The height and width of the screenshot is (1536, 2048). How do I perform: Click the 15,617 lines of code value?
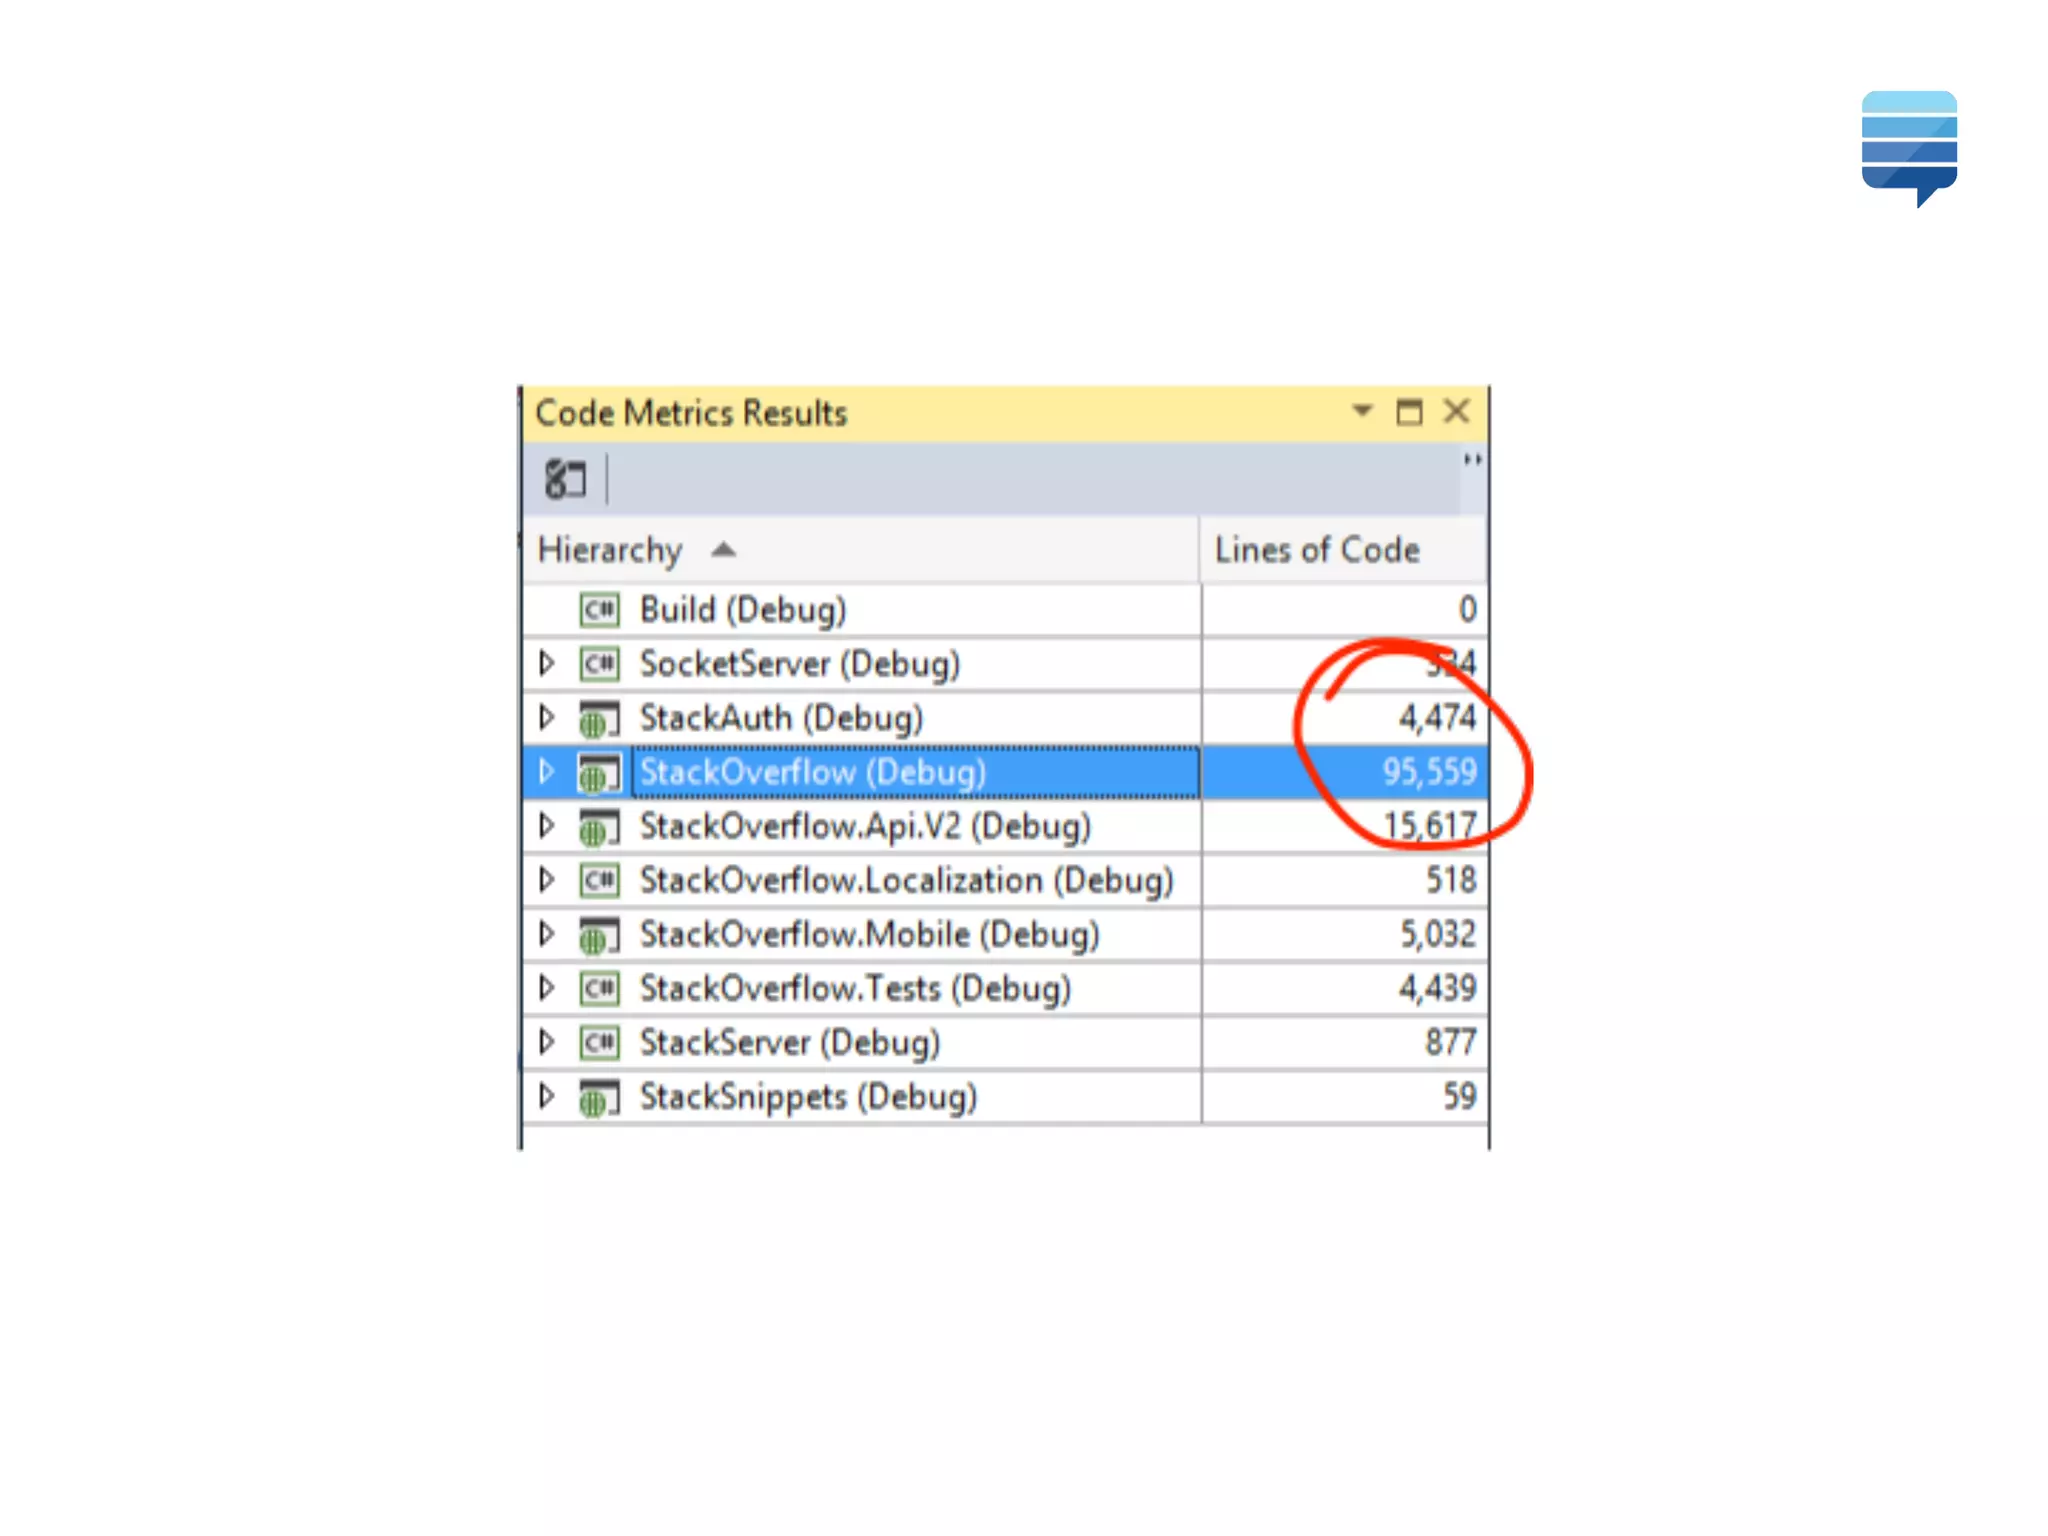[x=1430, y=825]
